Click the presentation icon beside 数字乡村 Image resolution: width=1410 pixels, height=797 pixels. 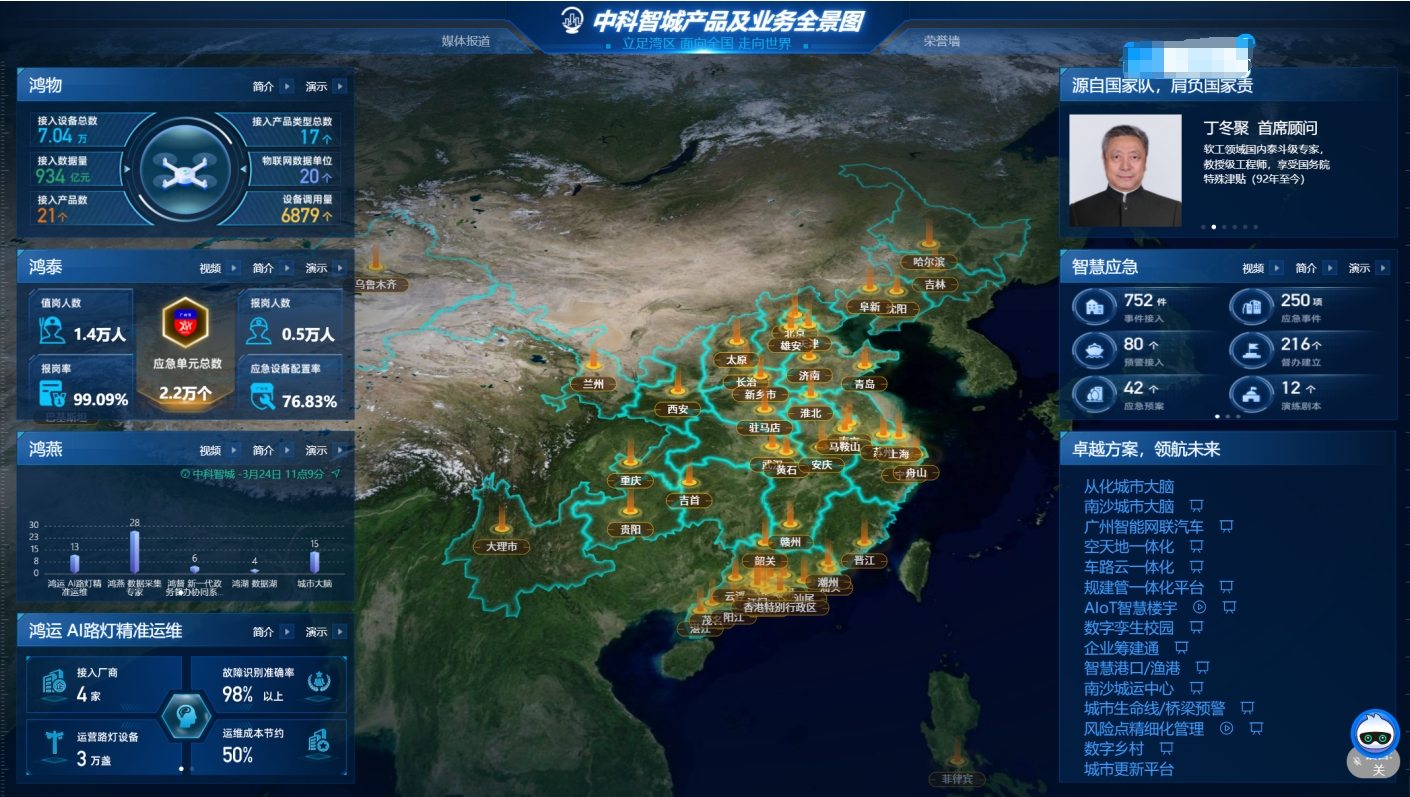tap(1166, 748)
